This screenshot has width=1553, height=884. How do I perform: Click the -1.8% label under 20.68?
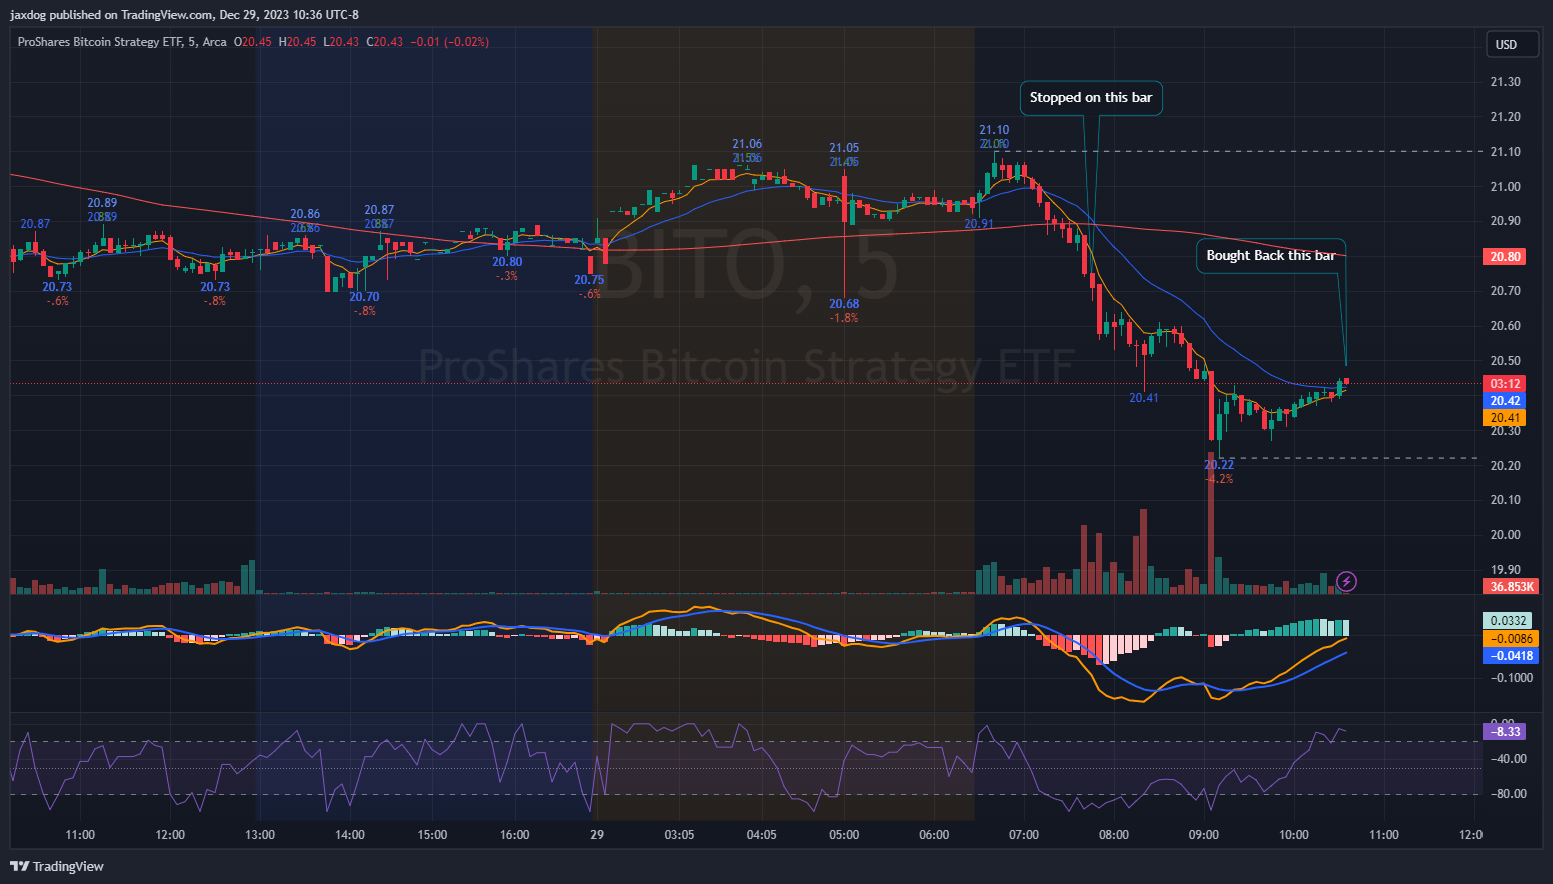[844, 318]
